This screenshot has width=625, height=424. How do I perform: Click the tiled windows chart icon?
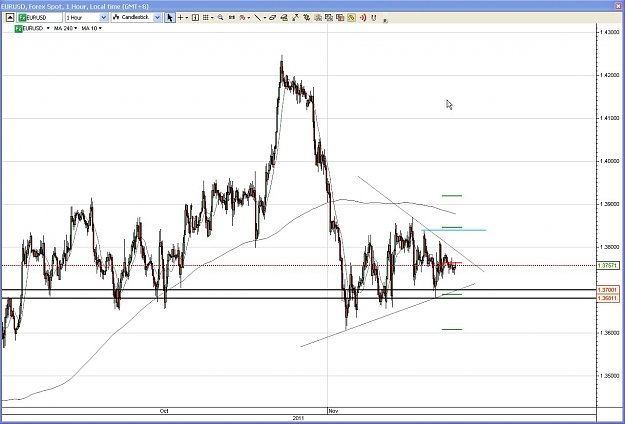(x=329, y=18)
